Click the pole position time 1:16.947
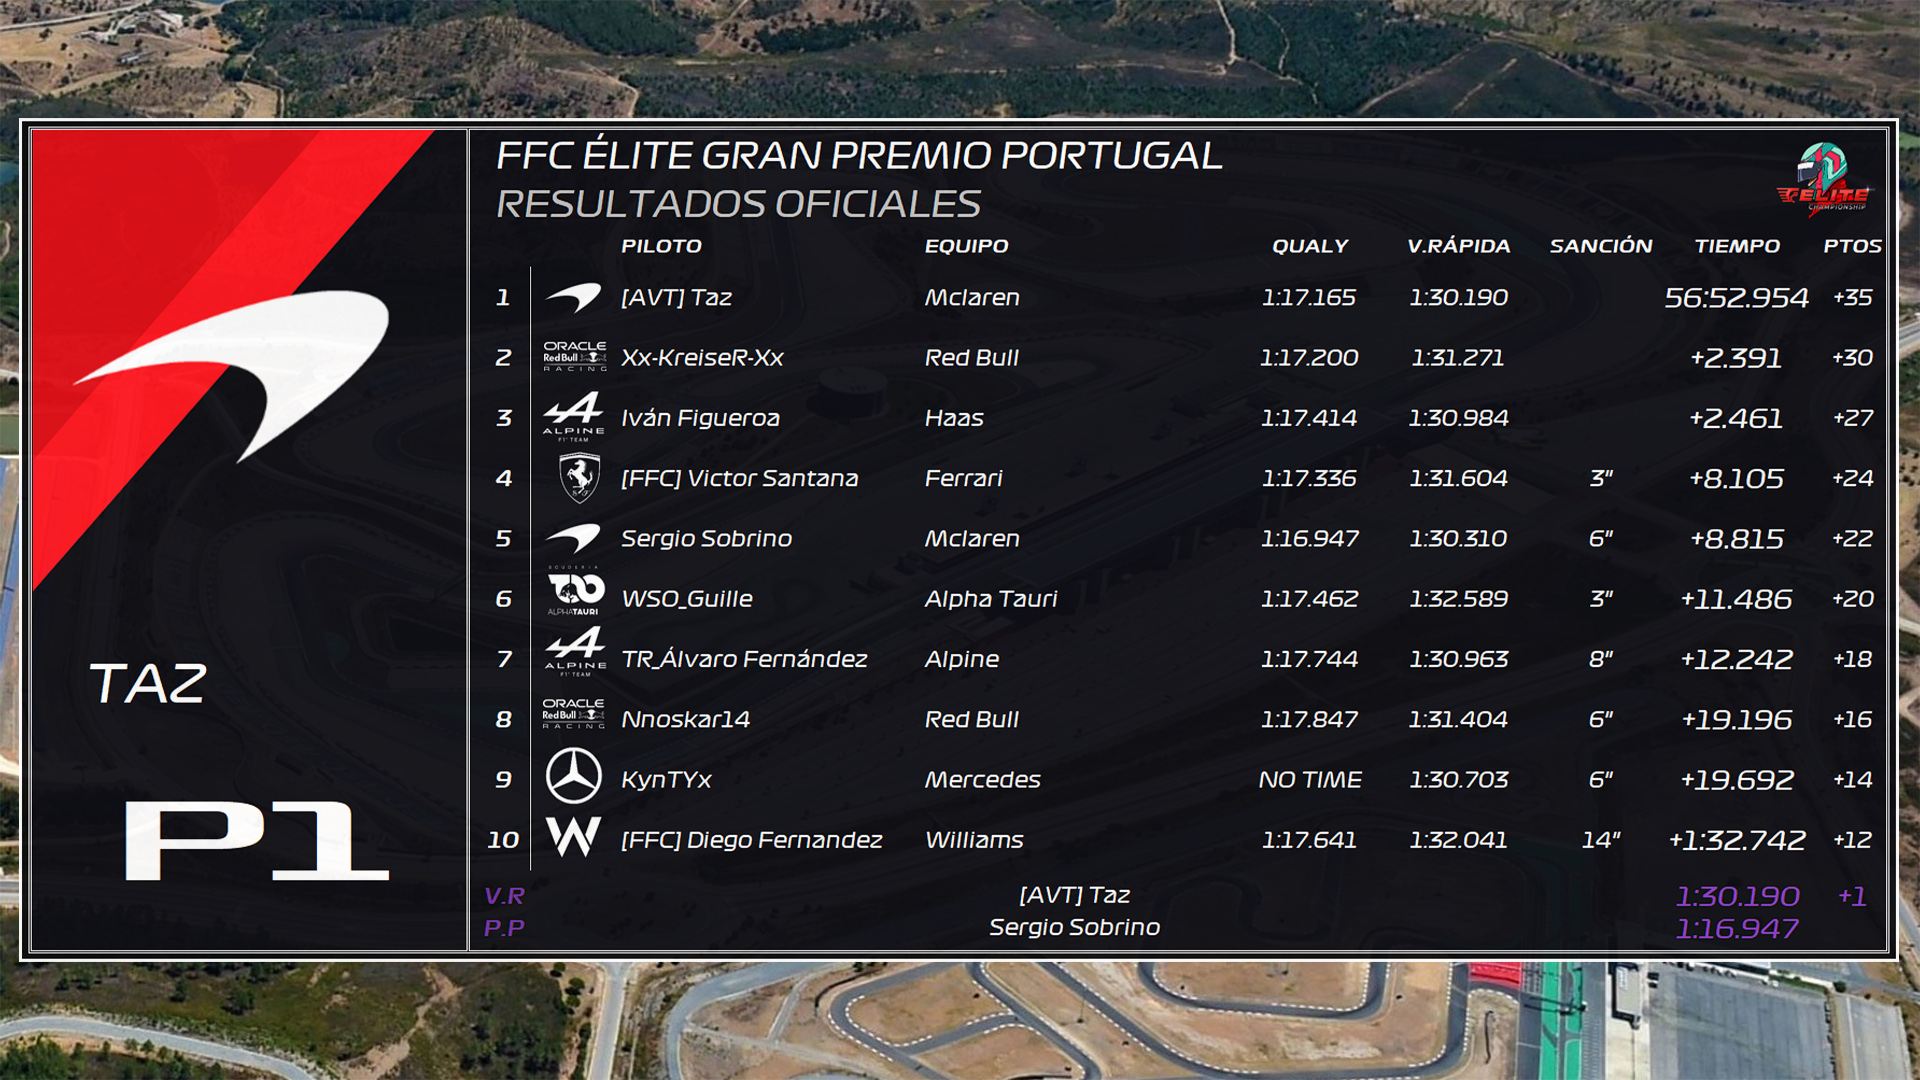This screenshot has width=1920, height=1080. click(1737, 929)
